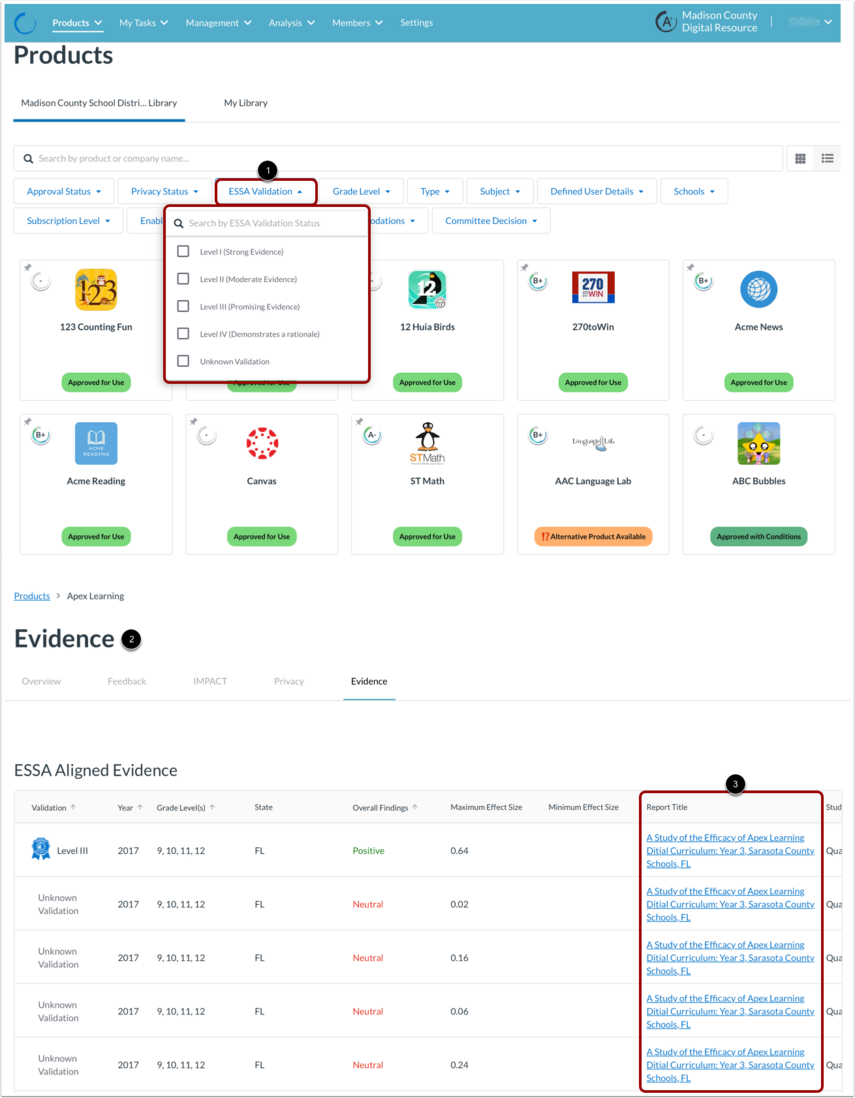Click pin icon on 270toWin card
The width and height of the screenshot is (855, 1098).
click(x=524, y=267)
